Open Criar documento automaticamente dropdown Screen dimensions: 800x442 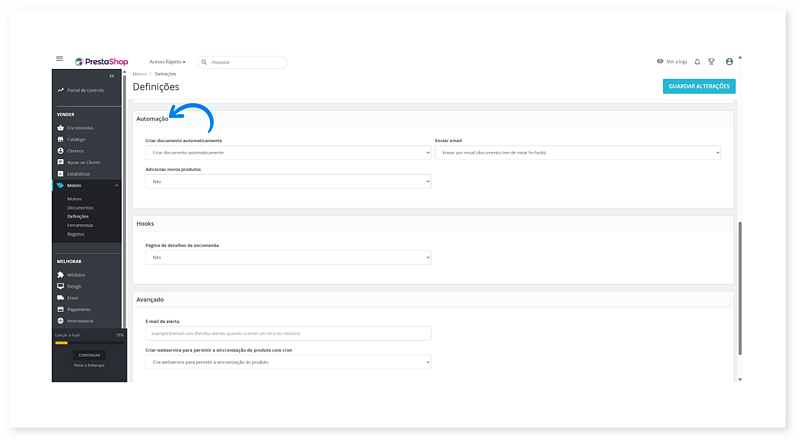coord(287,153)
